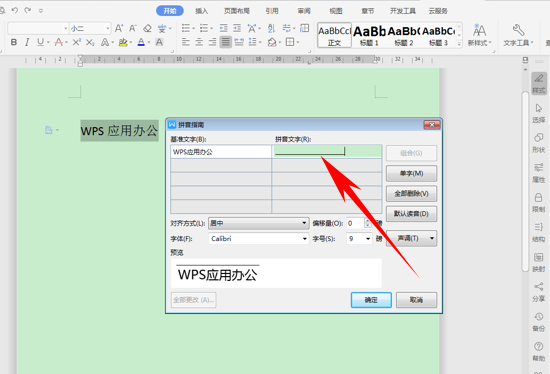Image resolution: width=550 pixels, height=374 pixels.
Task: Open the line spacing icon
Action: tap(253, 42)
